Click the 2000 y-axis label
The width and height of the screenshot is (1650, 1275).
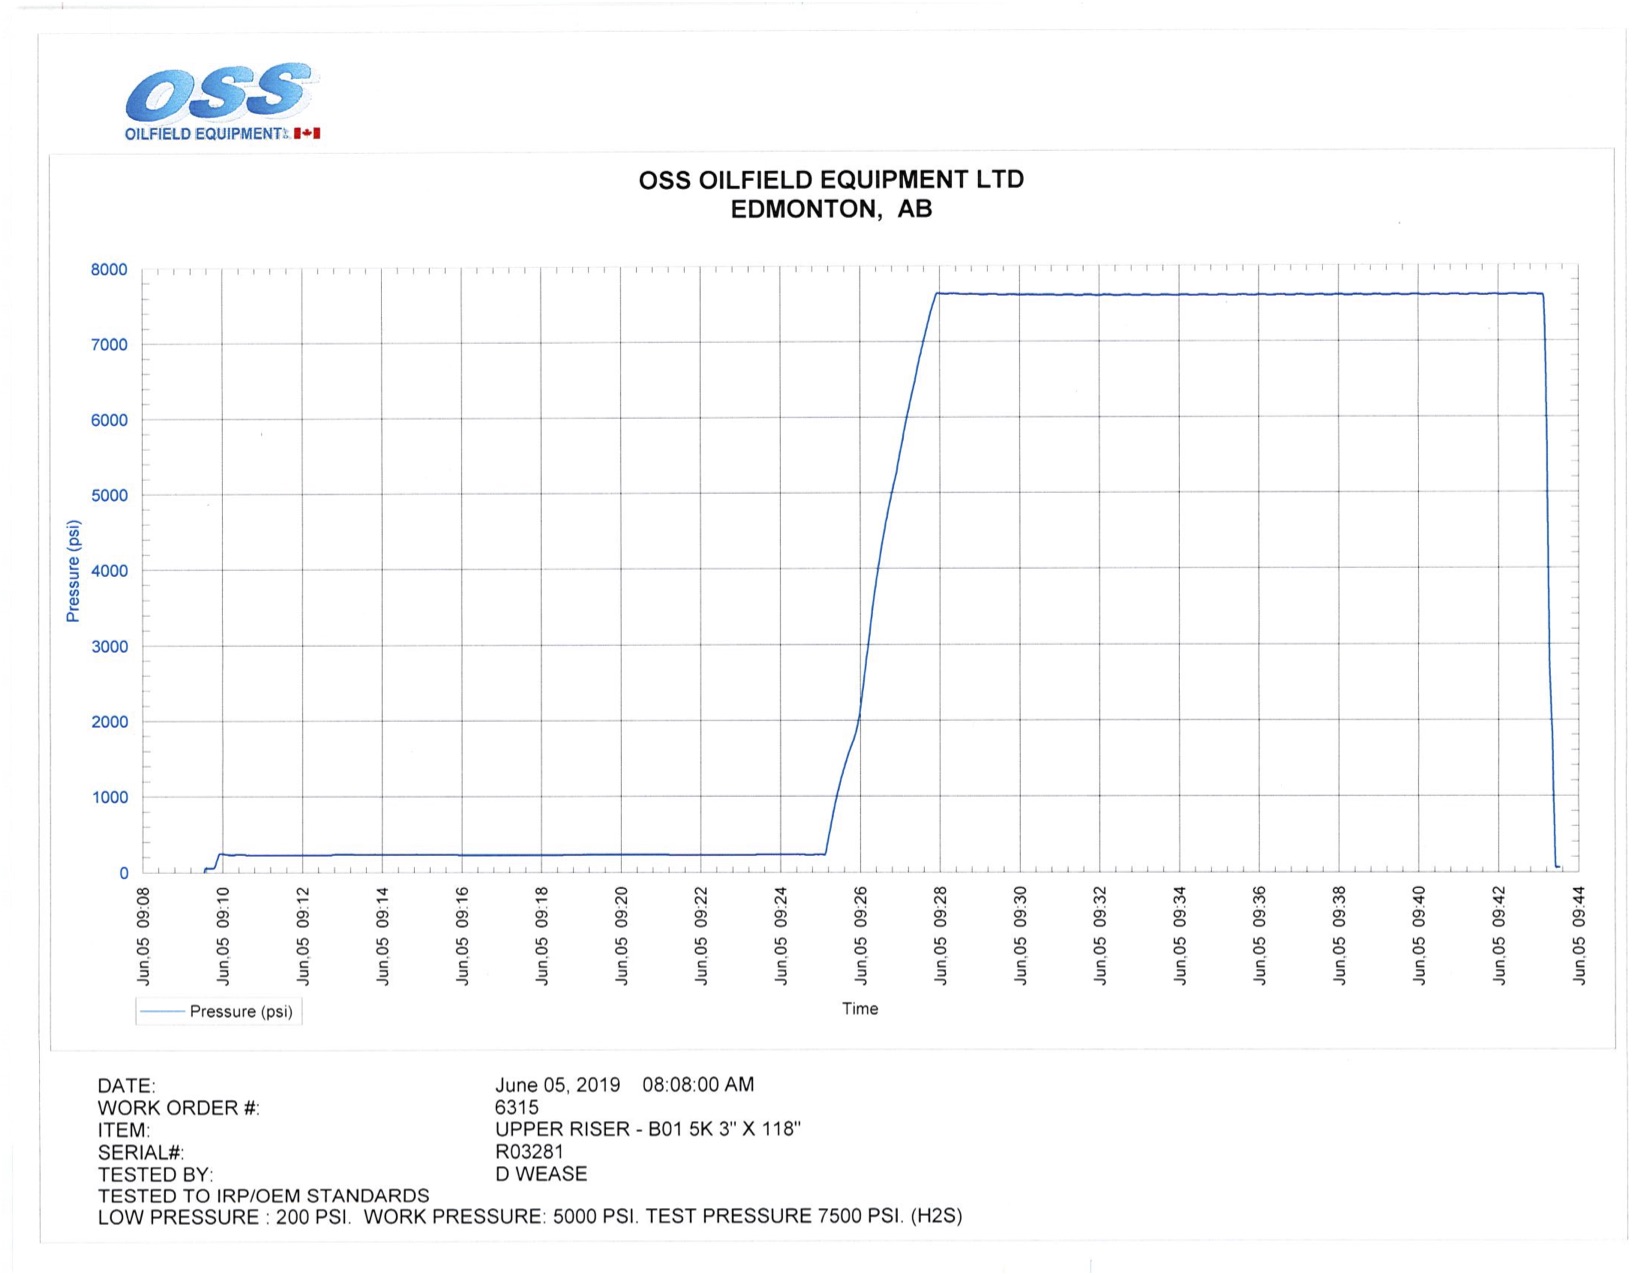pos(109,722)
